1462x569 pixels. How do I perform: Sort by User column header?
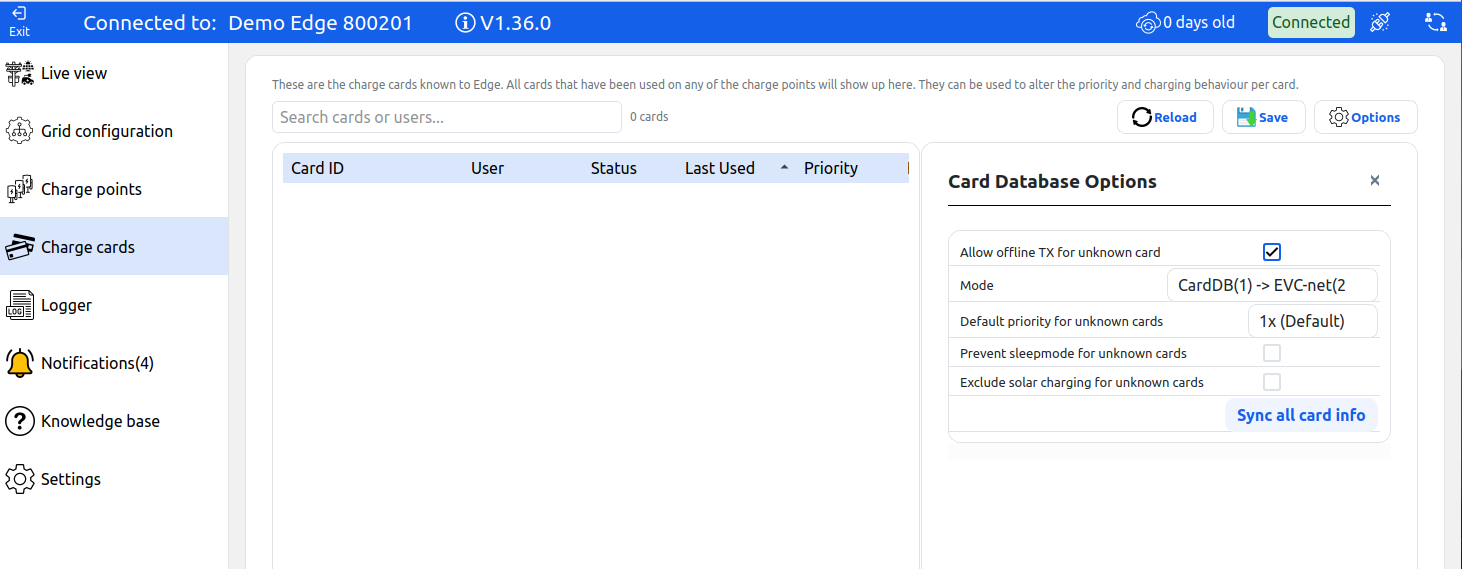(x=488, y=168)
